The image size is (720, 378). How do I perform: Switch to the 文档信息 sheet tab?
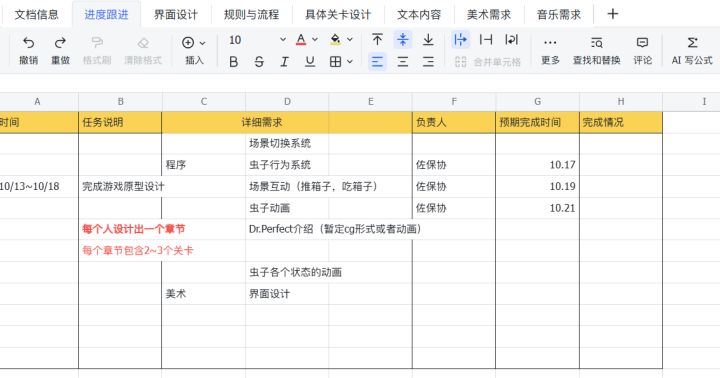pos(37,15)
